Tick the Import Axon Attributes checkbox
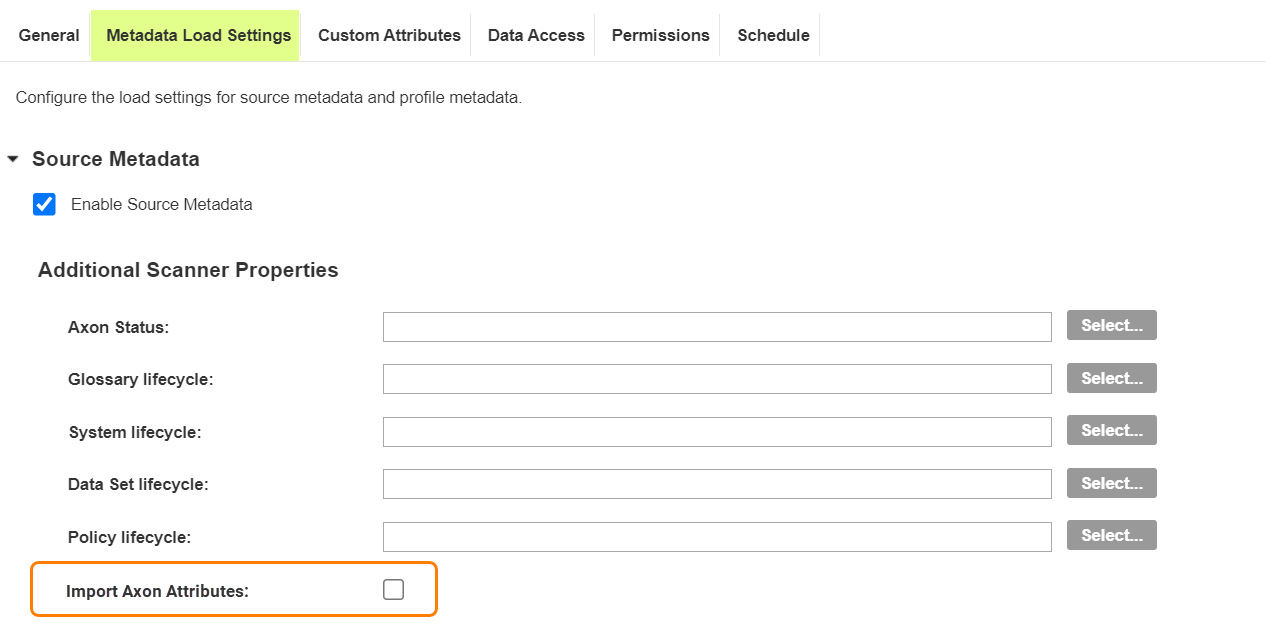Viewport: 1266px width, 630px height. [394, 590]
